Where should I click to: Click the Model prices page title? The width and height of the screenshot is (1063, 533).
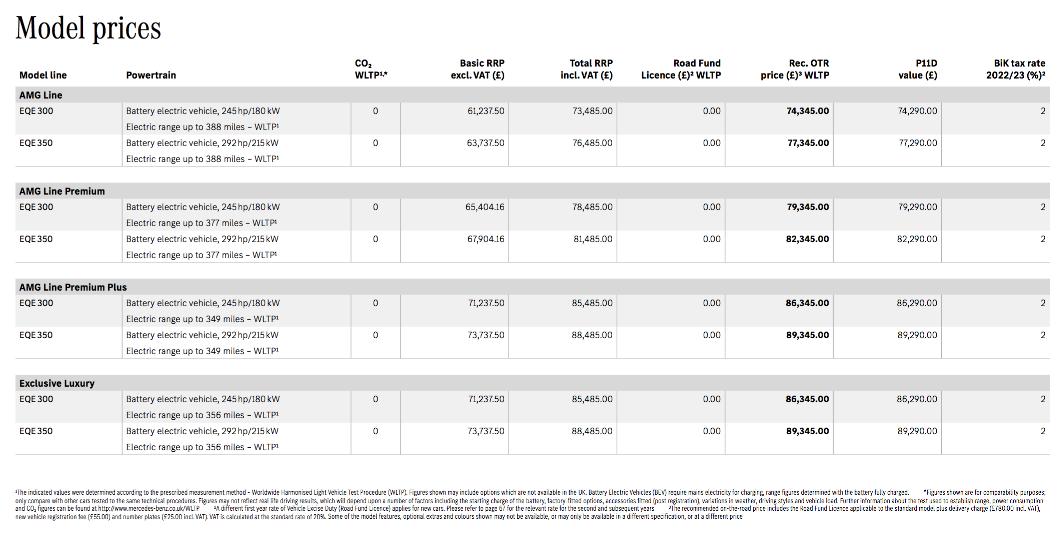pos(88,29)
